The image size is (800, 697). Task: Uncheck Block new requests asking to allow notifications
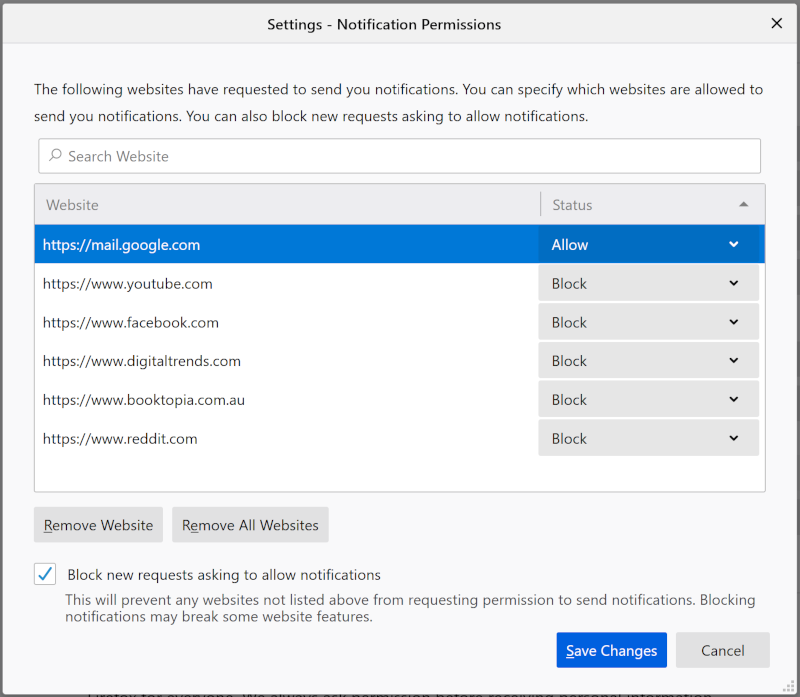(x=45, y=575)
